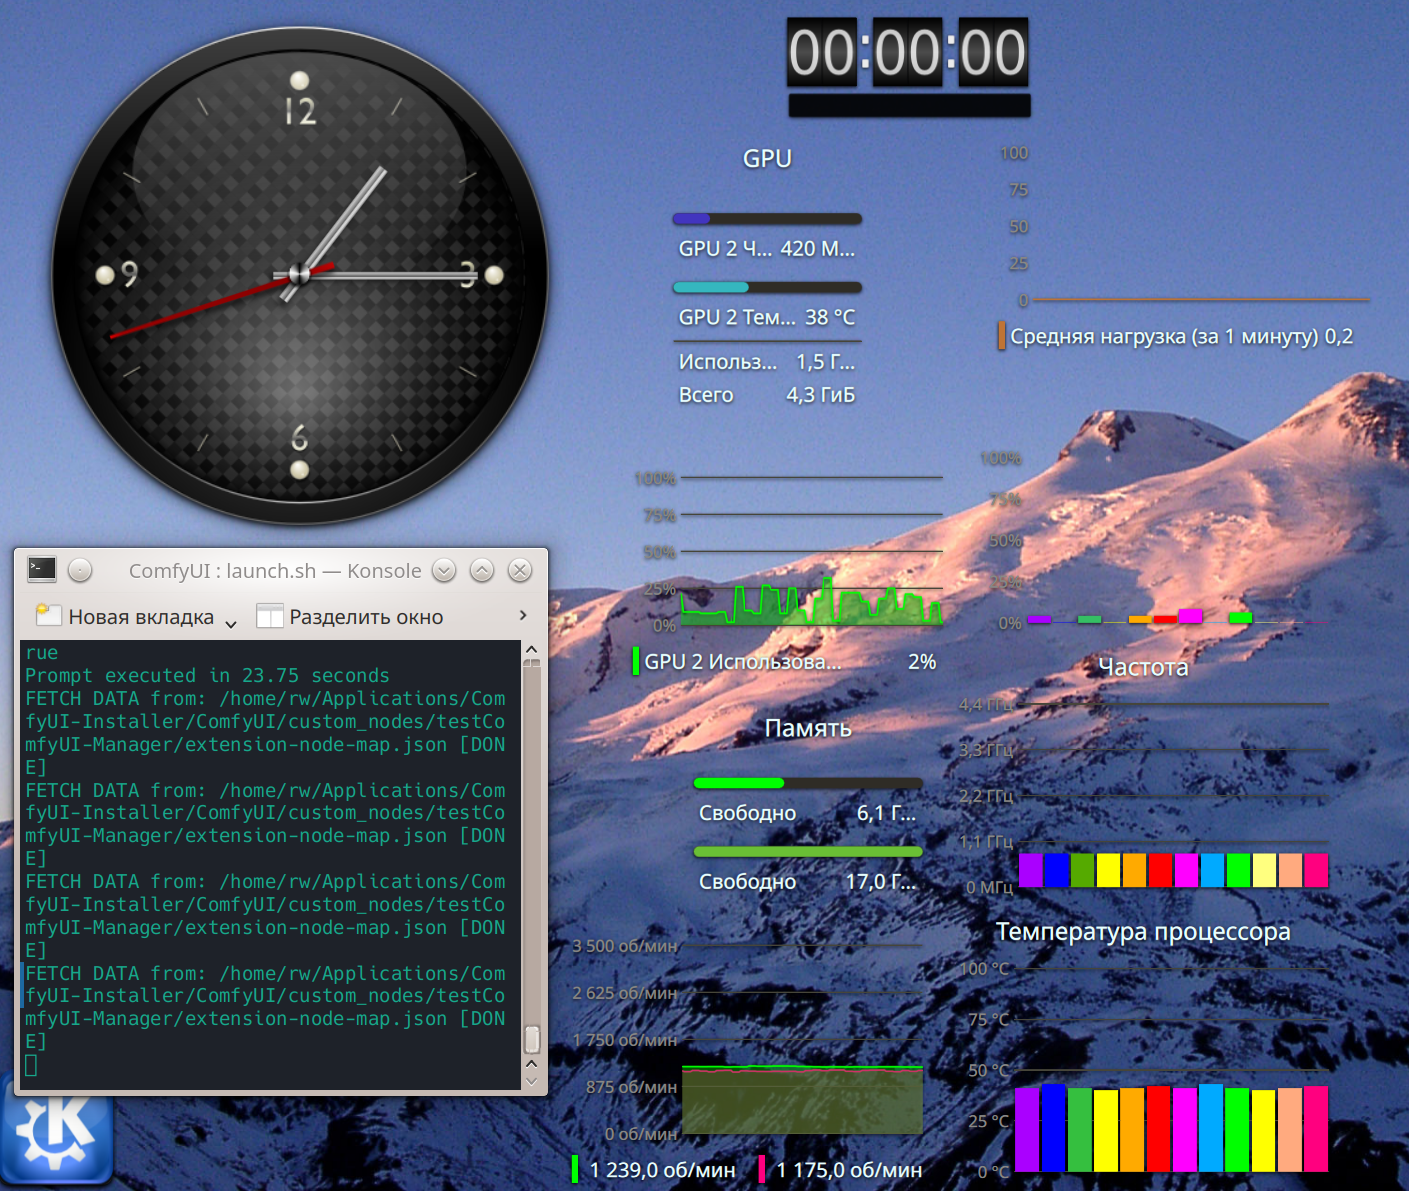Image resolution: width=1409 pixels, height=1194 pixels.
Task: Select the green GPU usage graph
Action: click(811, 603)
